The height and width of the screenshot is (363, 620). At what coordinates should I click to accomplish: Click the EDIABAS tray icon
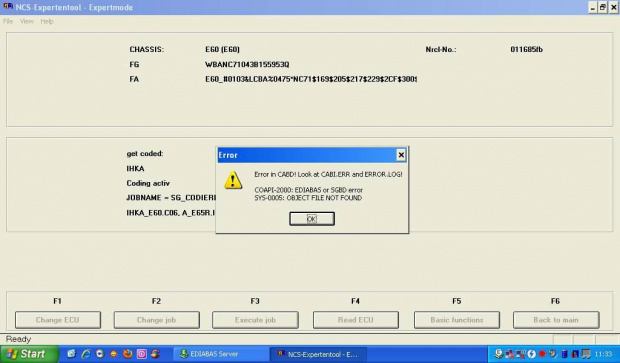(x=498, y=354)
